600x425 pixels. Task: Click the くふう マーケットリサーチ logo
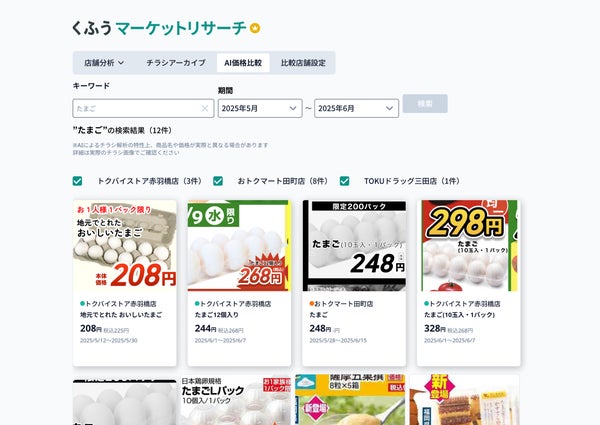(159, 28)
